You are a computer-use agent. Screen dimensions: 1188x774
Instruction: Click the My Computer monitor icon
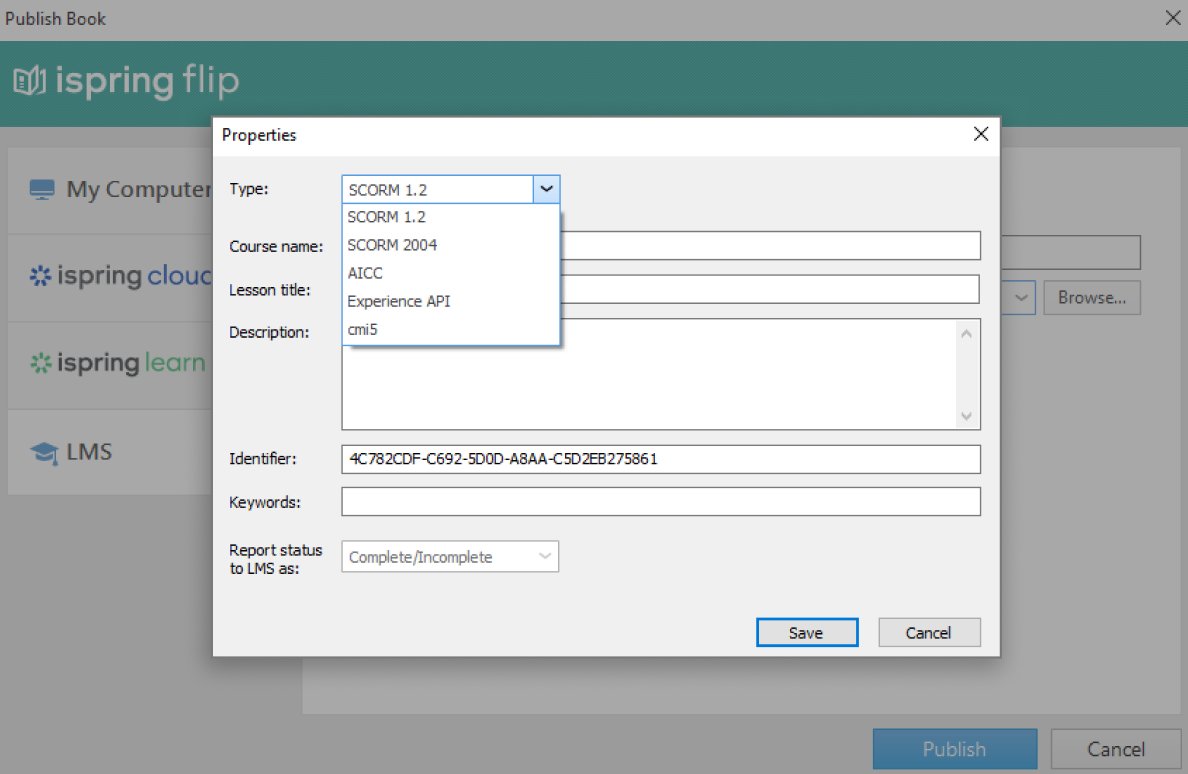pos(41,190)
